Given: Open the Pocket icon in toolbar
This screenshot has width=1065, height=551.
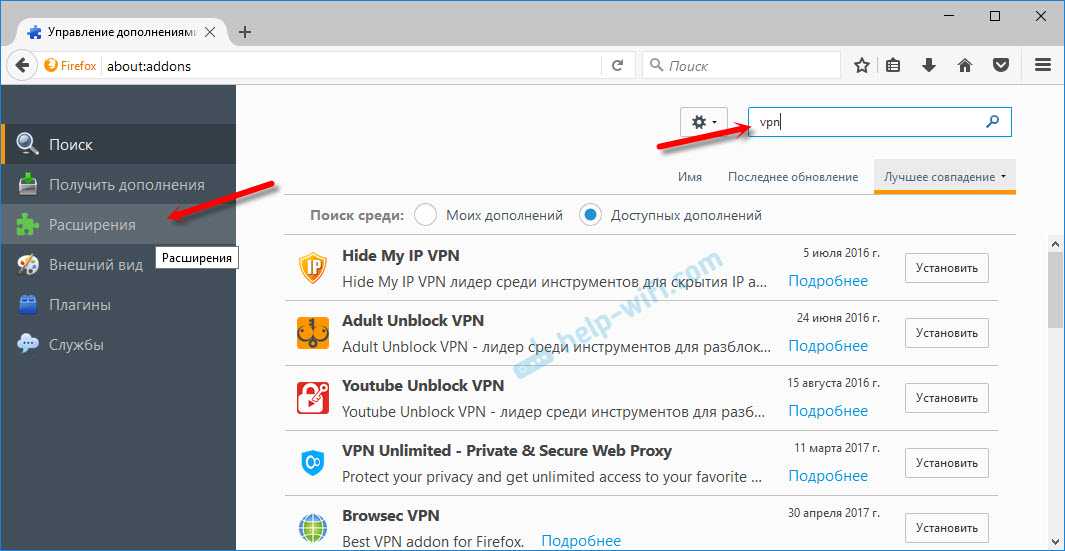Looking at the screenshot, I should (x=1000, y=66).
